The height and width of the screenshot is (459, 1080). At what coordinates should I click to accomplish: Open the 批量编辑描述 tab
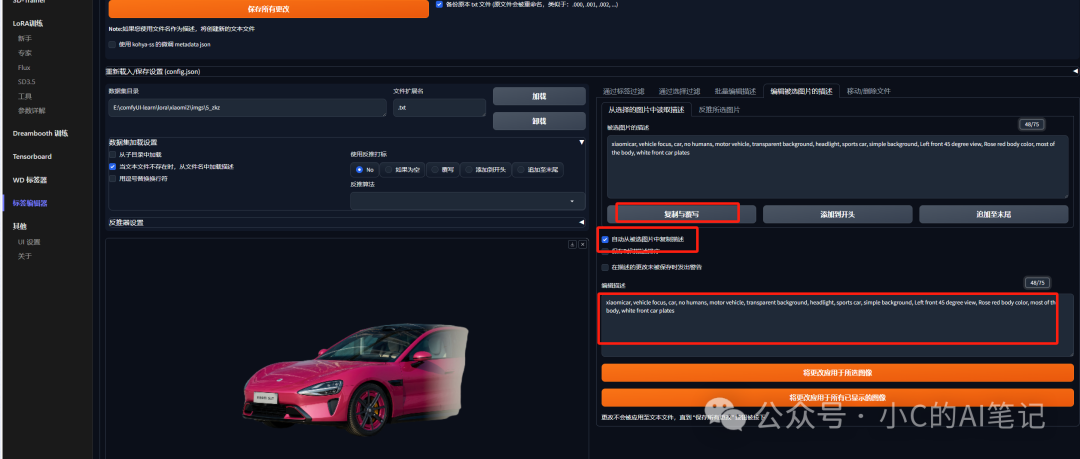coord(735,91)
